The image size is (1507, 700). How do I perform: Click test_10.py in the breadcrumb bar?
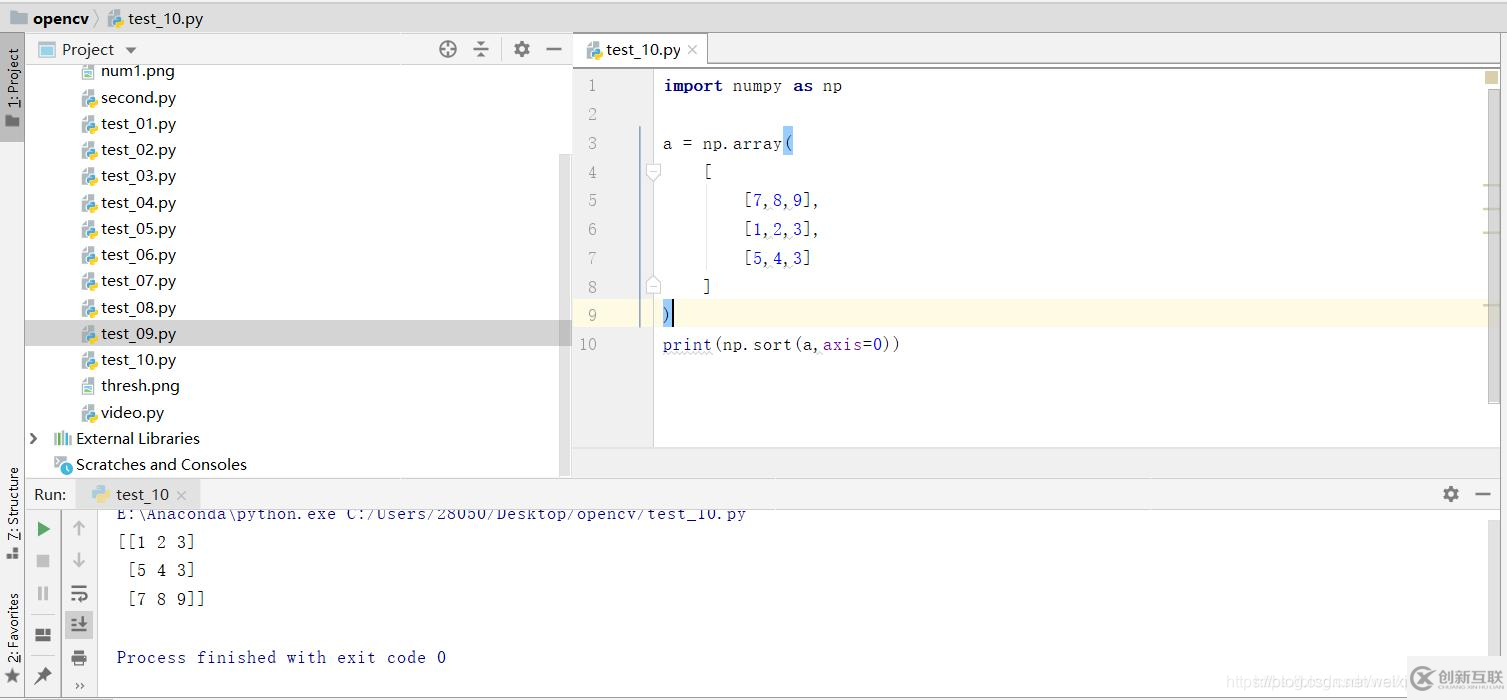pyautogui.click(x=155, y=19)
